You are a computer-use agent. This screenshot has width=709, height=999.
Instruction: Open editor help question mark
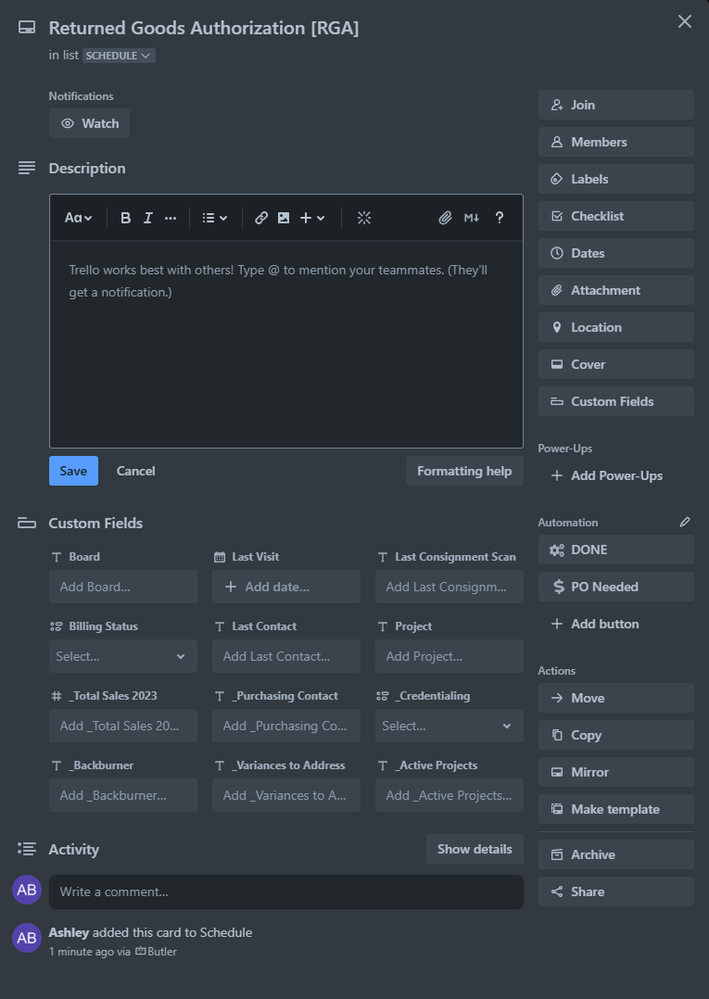tap(499, 218)
